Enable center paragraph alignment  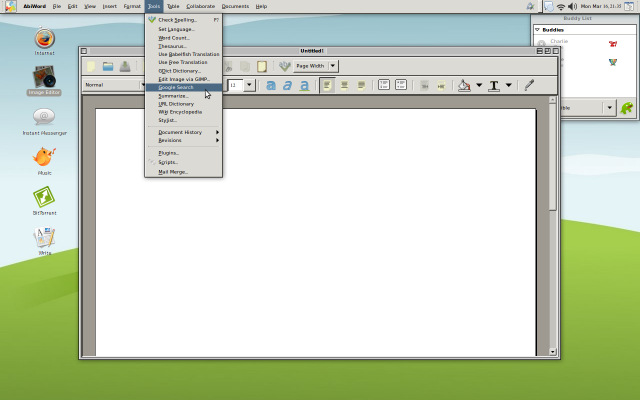(x=344, y=85)
